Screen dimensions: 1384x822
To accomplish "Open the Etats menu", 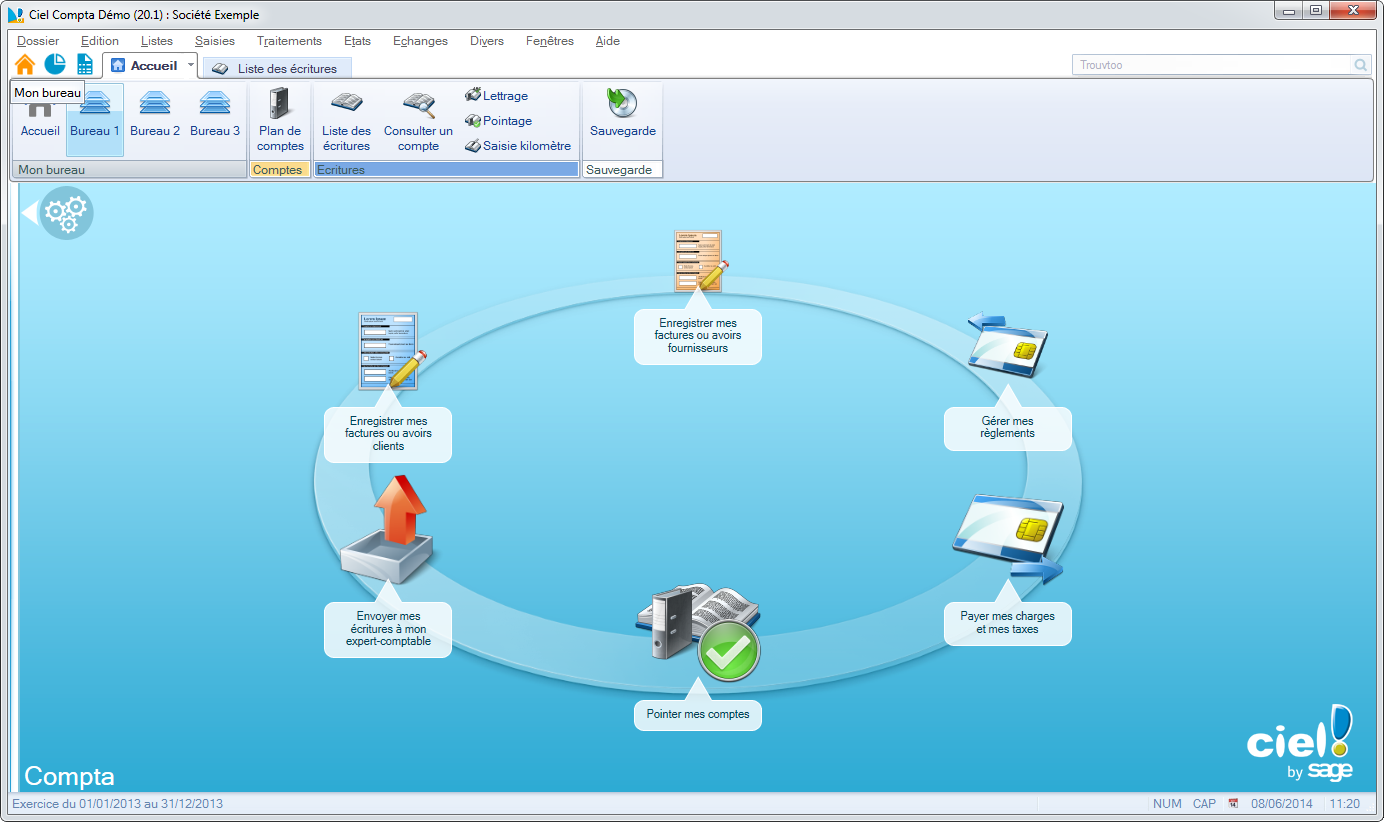I will click(x=357, y=41).
